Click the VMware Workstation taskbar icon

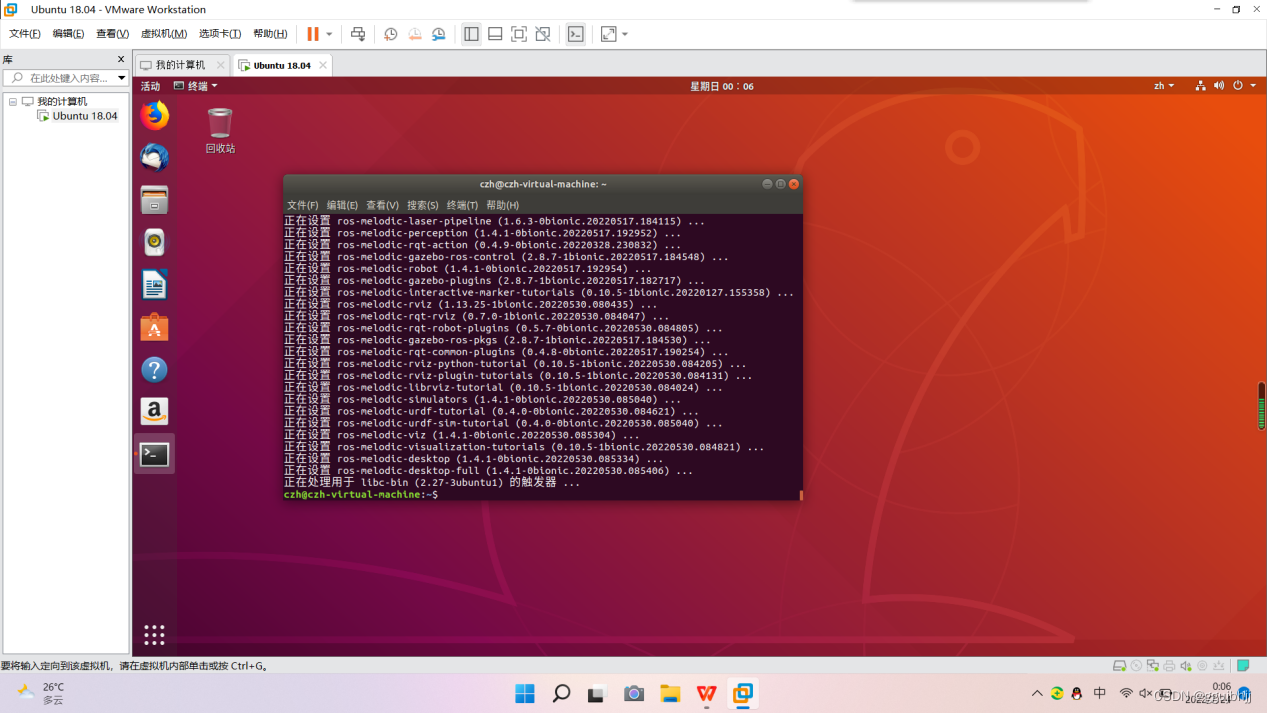point(743,694)
